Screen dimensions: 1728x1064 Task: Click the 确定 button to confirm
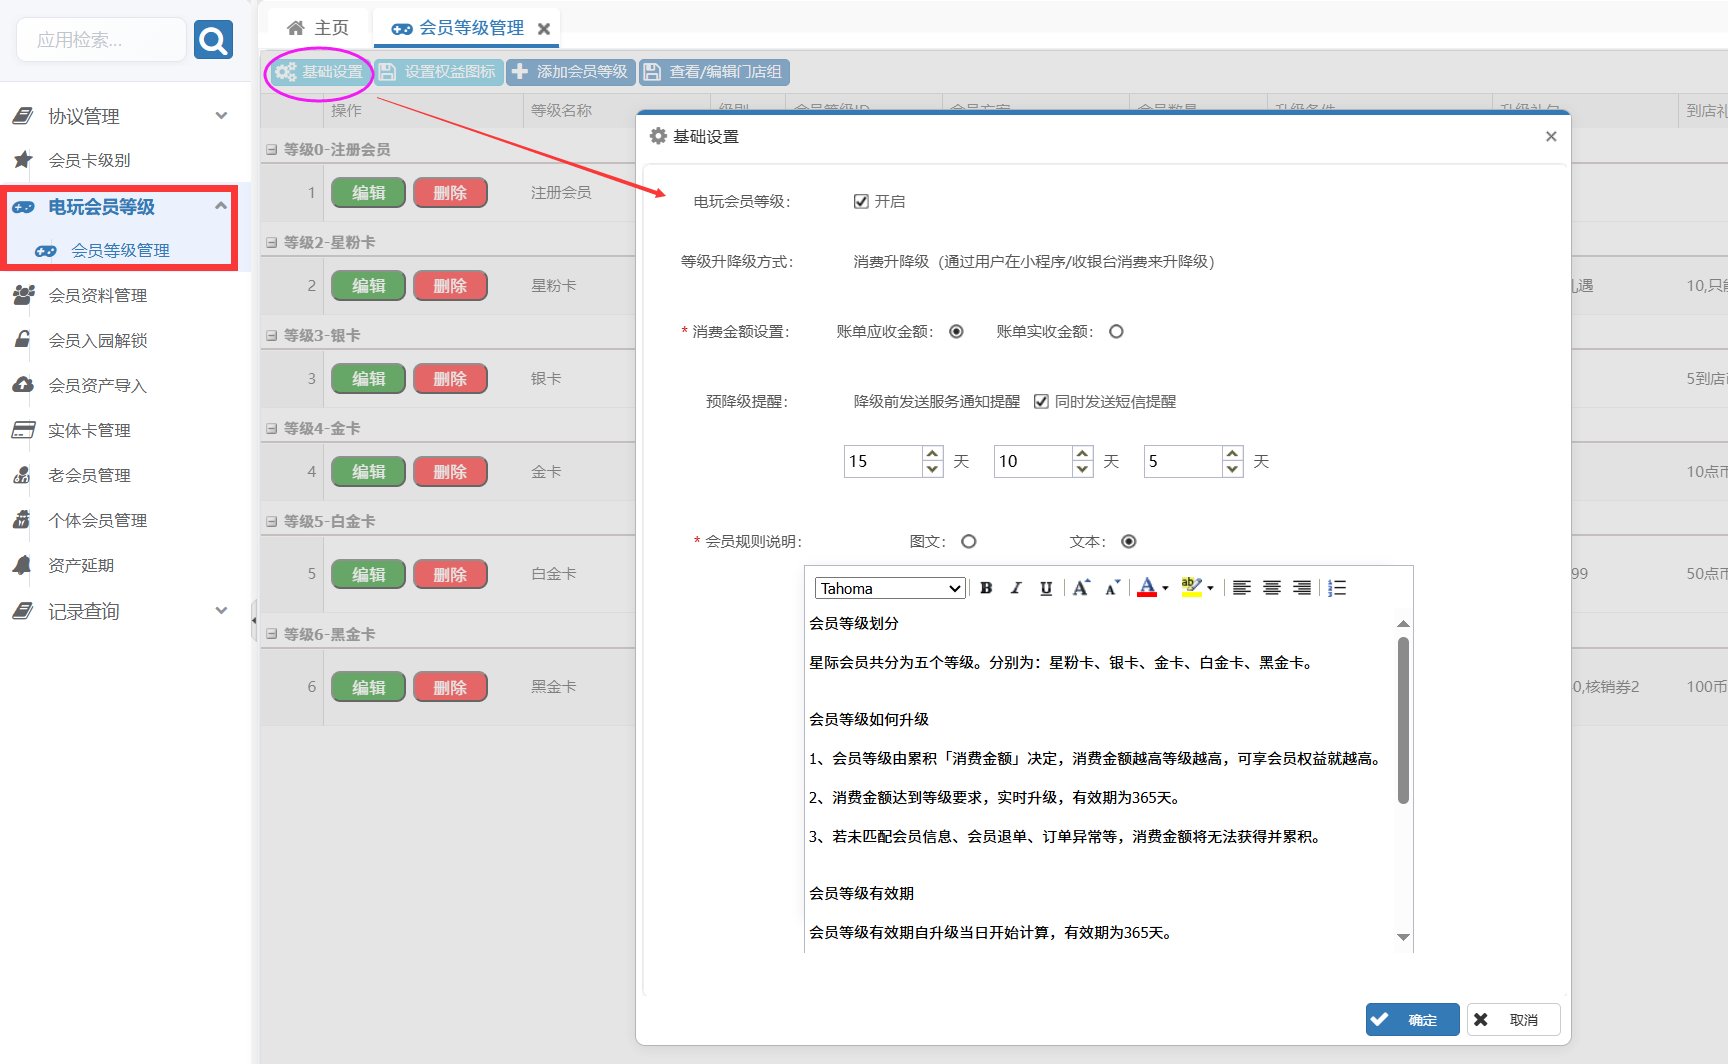1412,1020
